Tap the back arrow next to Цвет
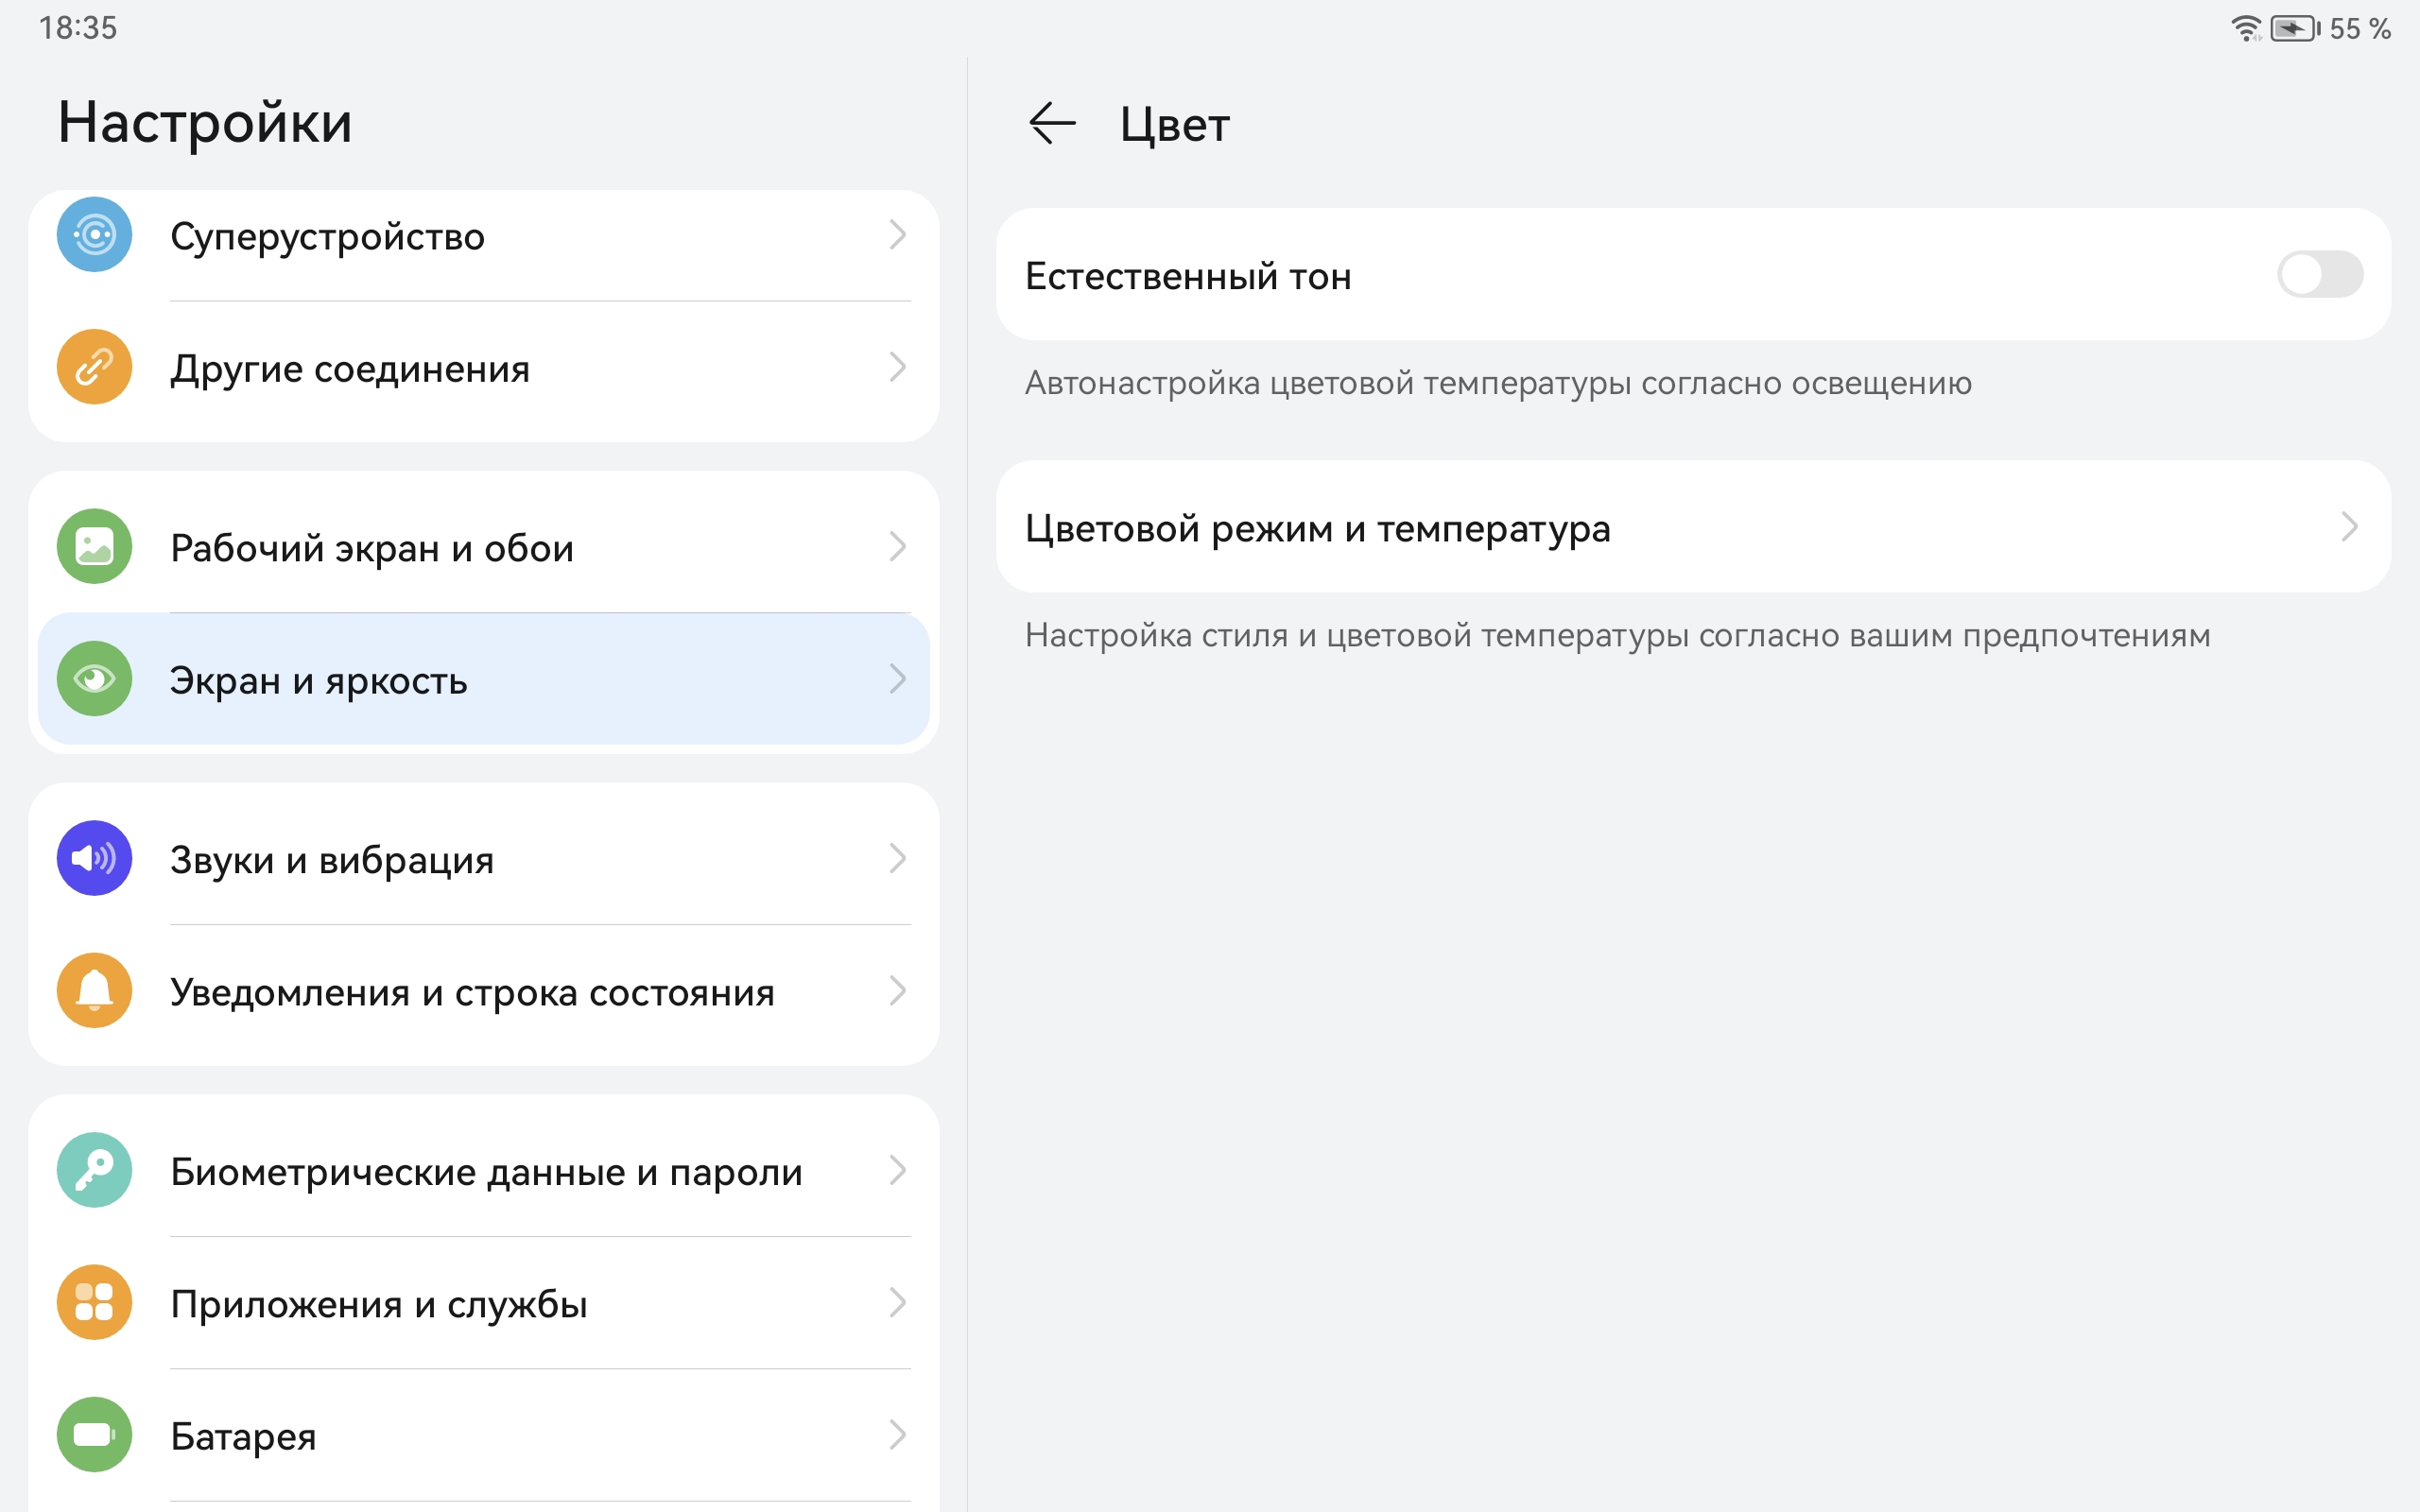The width and height of the screenshot is (2420, 1512). (1052, 124)
